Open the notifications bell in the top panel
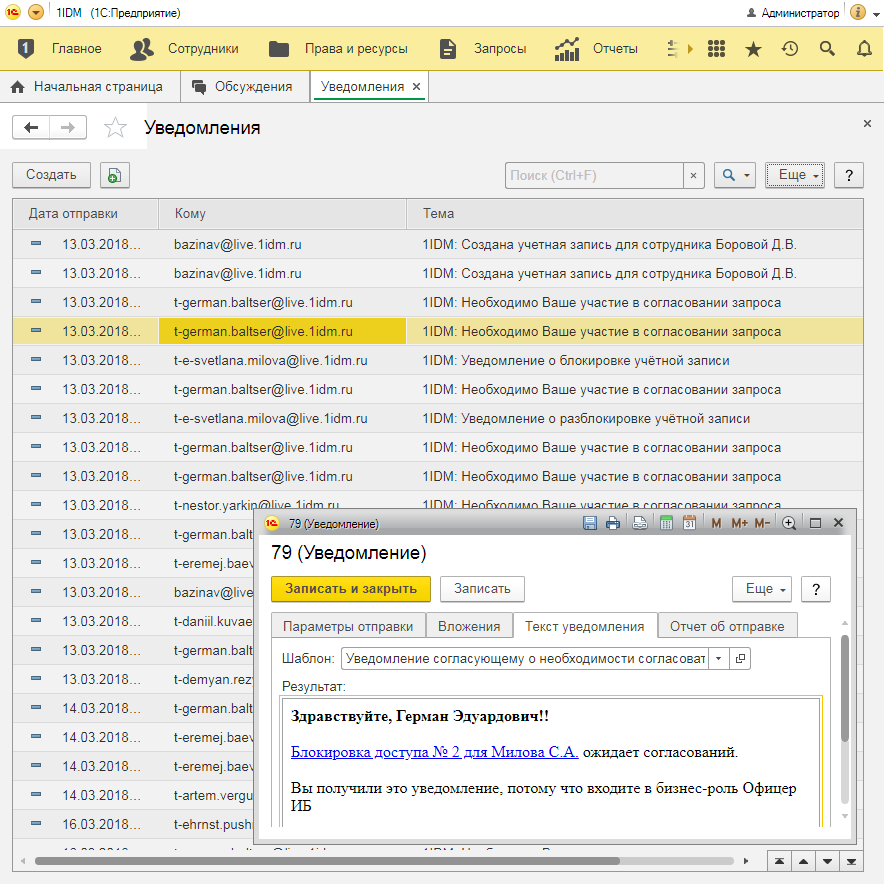The width and height of the screenshot is (884, 884). click(862, 48)
